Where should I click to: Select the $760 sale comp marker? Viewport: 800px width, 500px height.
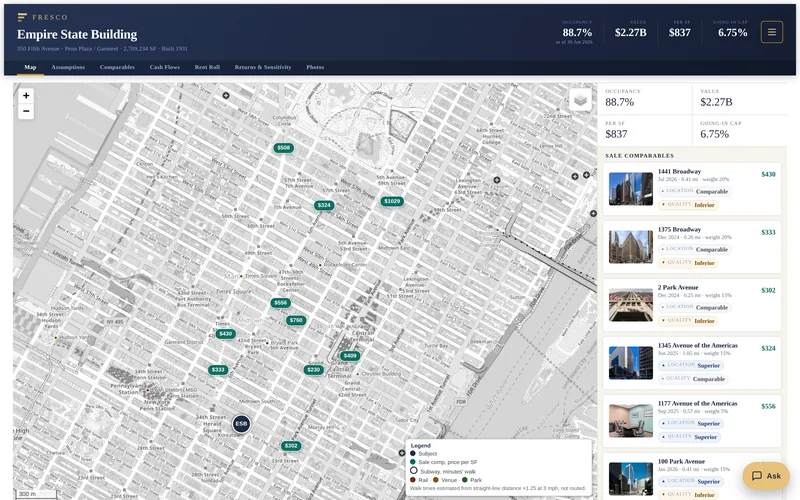tap(296, 320)
